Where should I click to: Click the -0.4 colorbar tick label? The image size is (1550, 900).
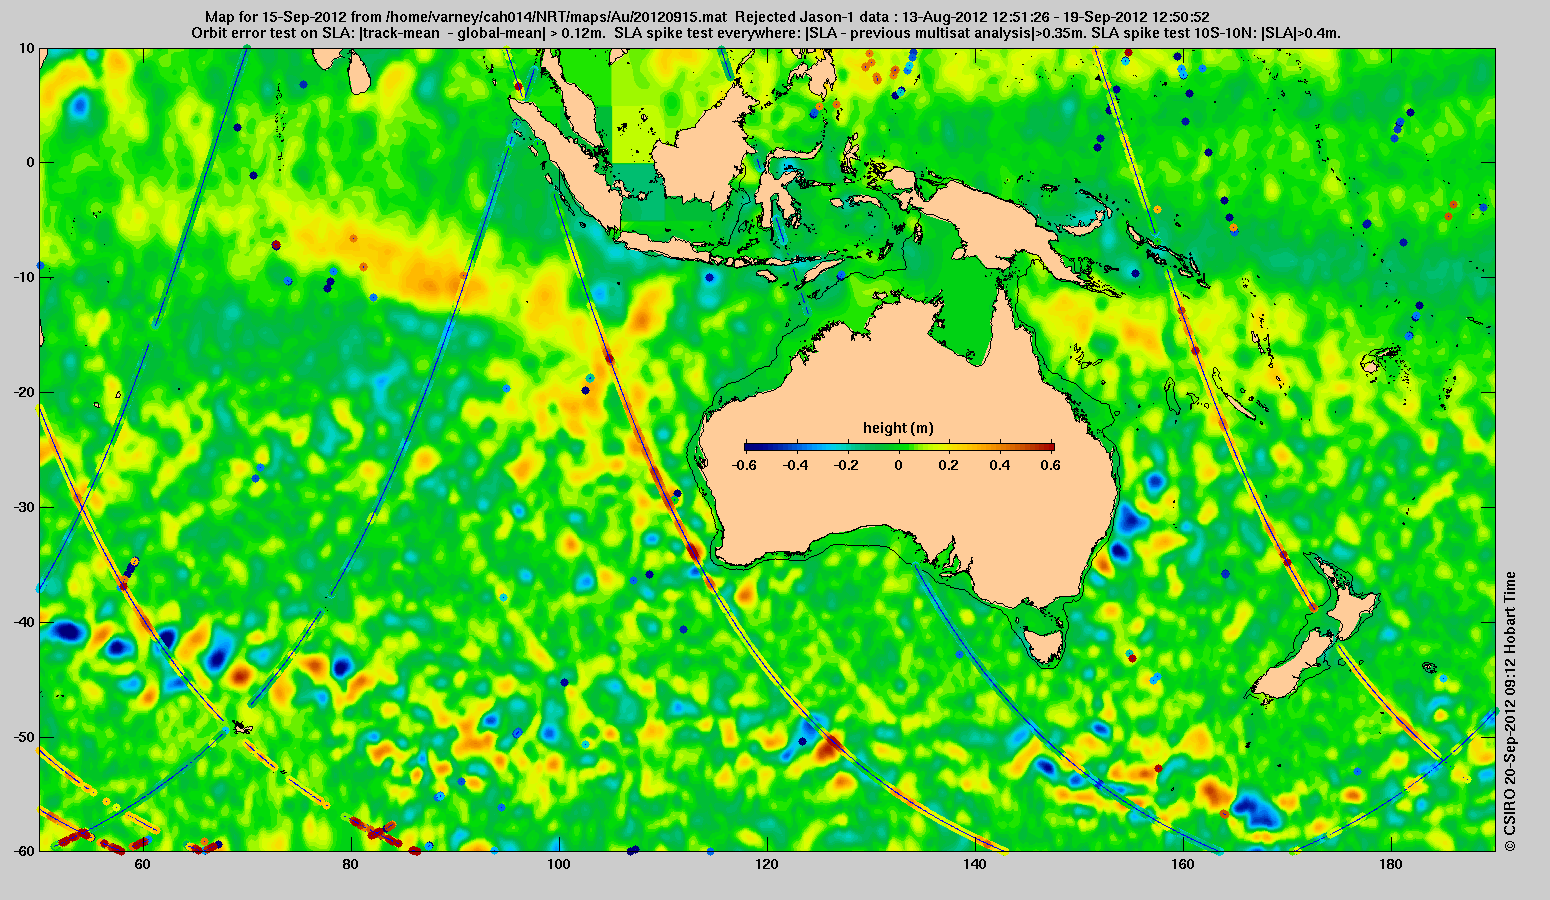tap(795, 465)
